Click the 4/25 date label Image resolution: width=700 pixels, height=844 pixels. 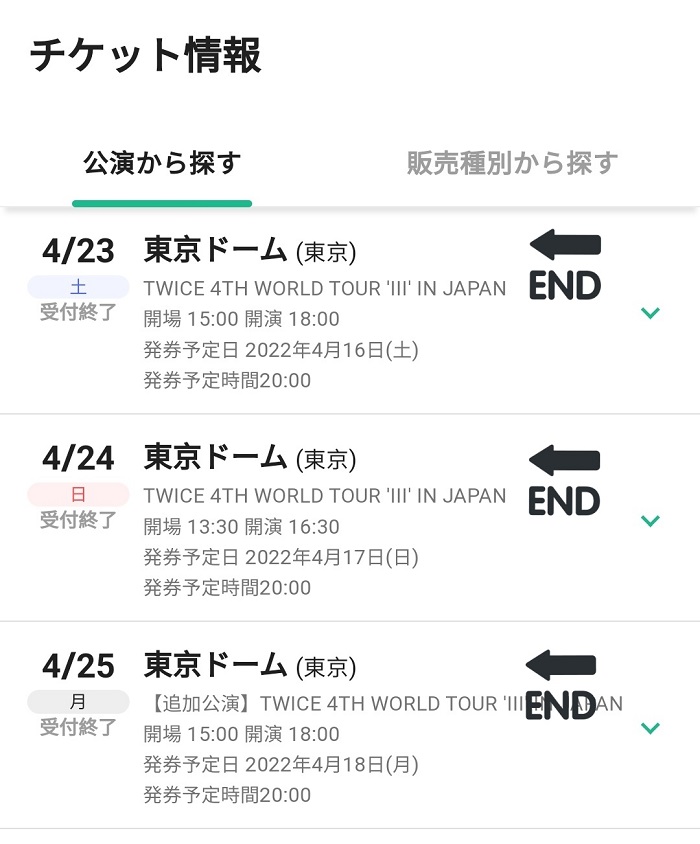pyautogui.click(x=79, y=666)
